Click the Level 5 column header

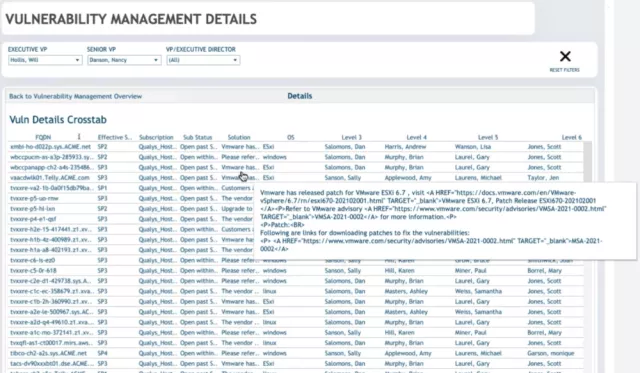pyautogui.click(x=488, y=138)
